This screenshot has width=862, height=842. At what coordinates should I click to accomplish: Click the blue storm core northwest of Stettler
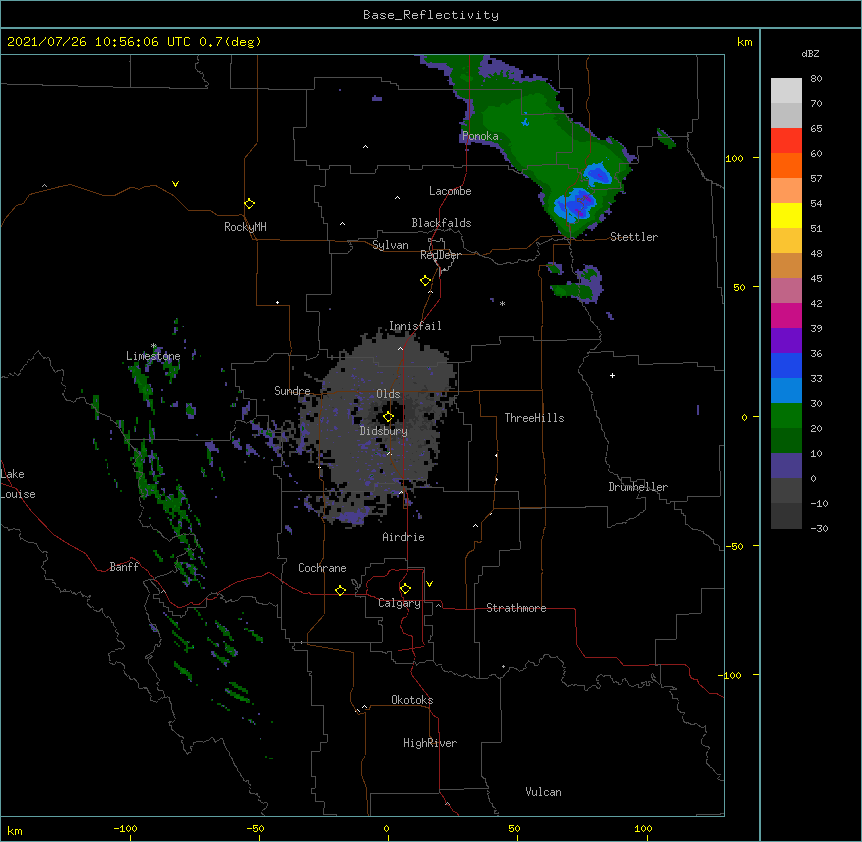(577, 204)
